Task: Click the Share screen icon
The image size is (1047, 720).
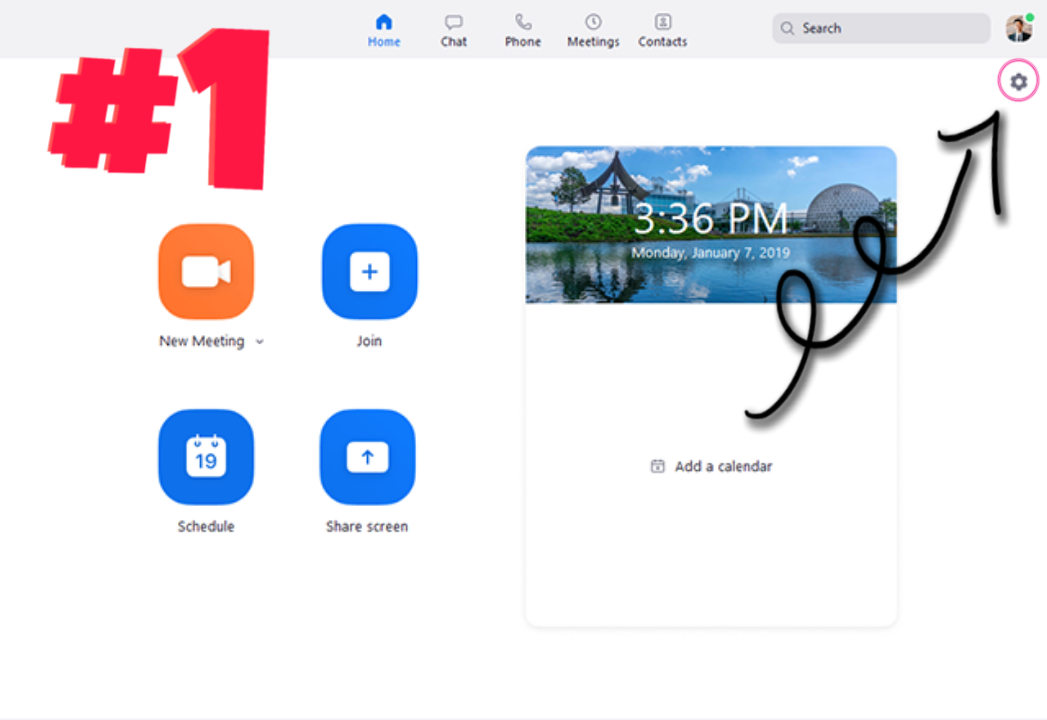Action: [368, 457]
